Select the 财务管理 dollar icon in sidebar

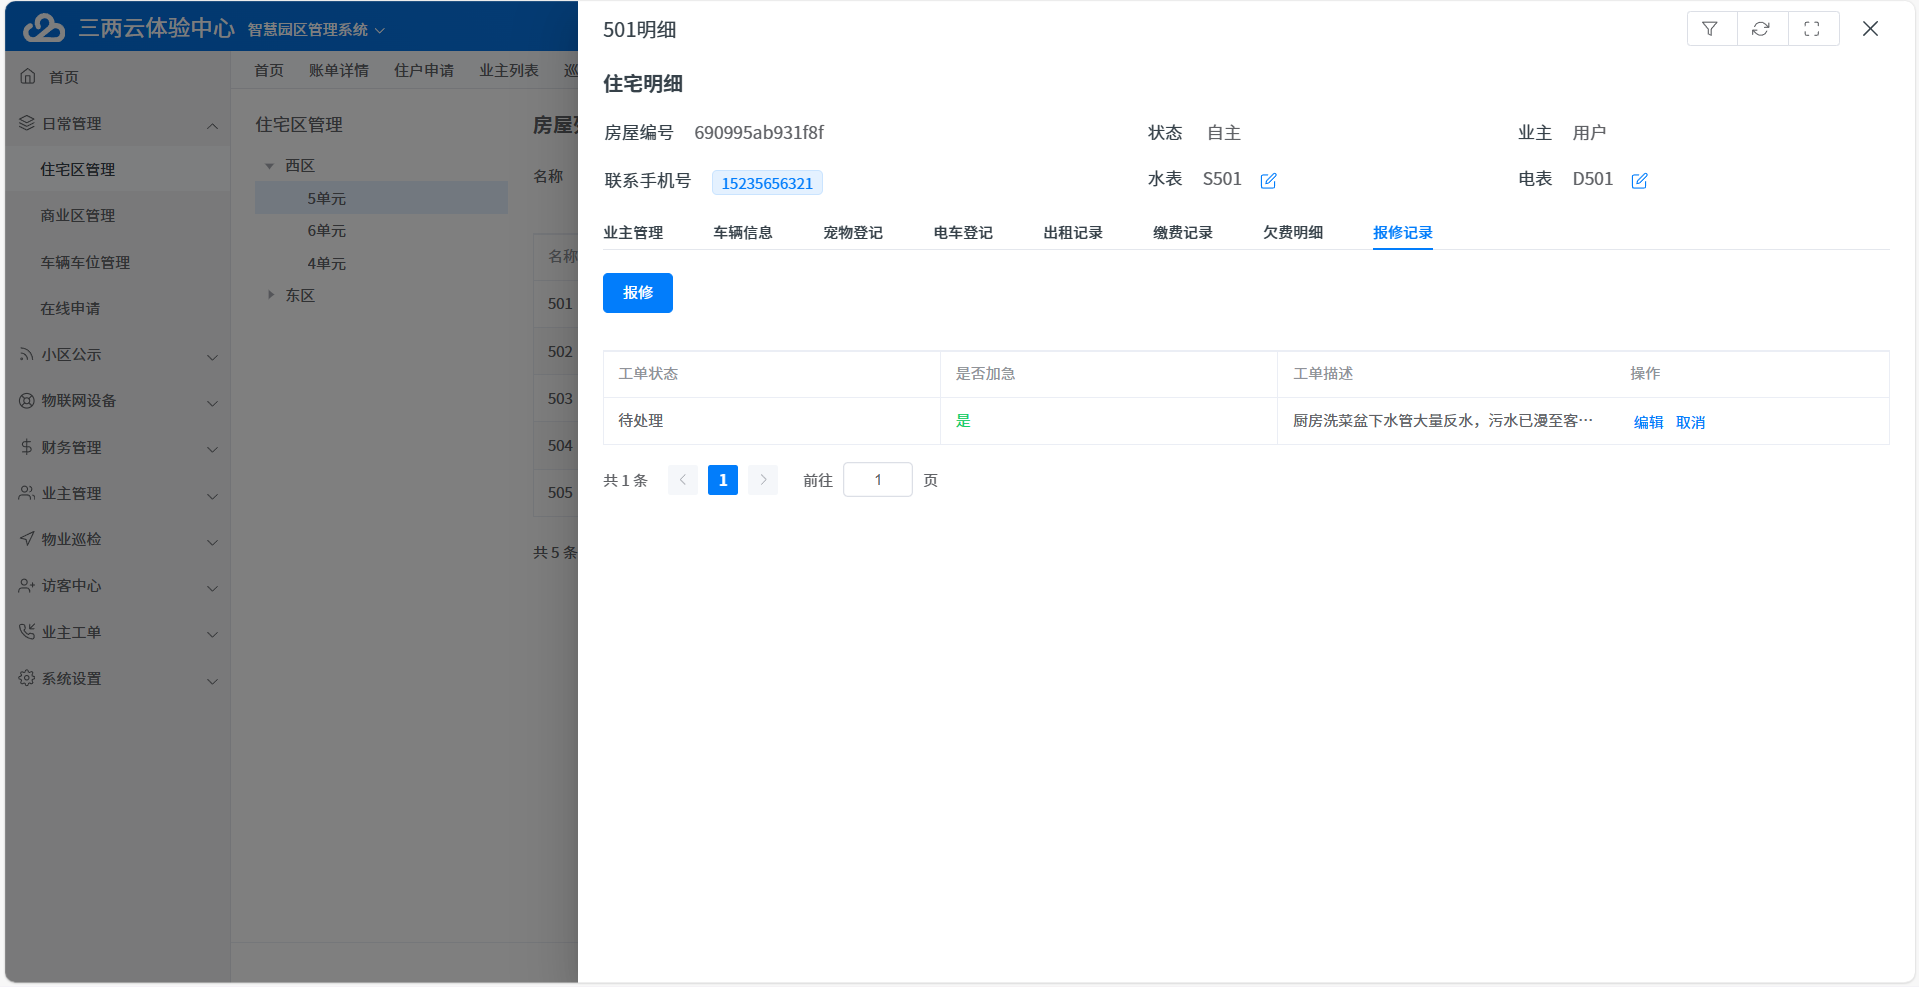[26, 447]
